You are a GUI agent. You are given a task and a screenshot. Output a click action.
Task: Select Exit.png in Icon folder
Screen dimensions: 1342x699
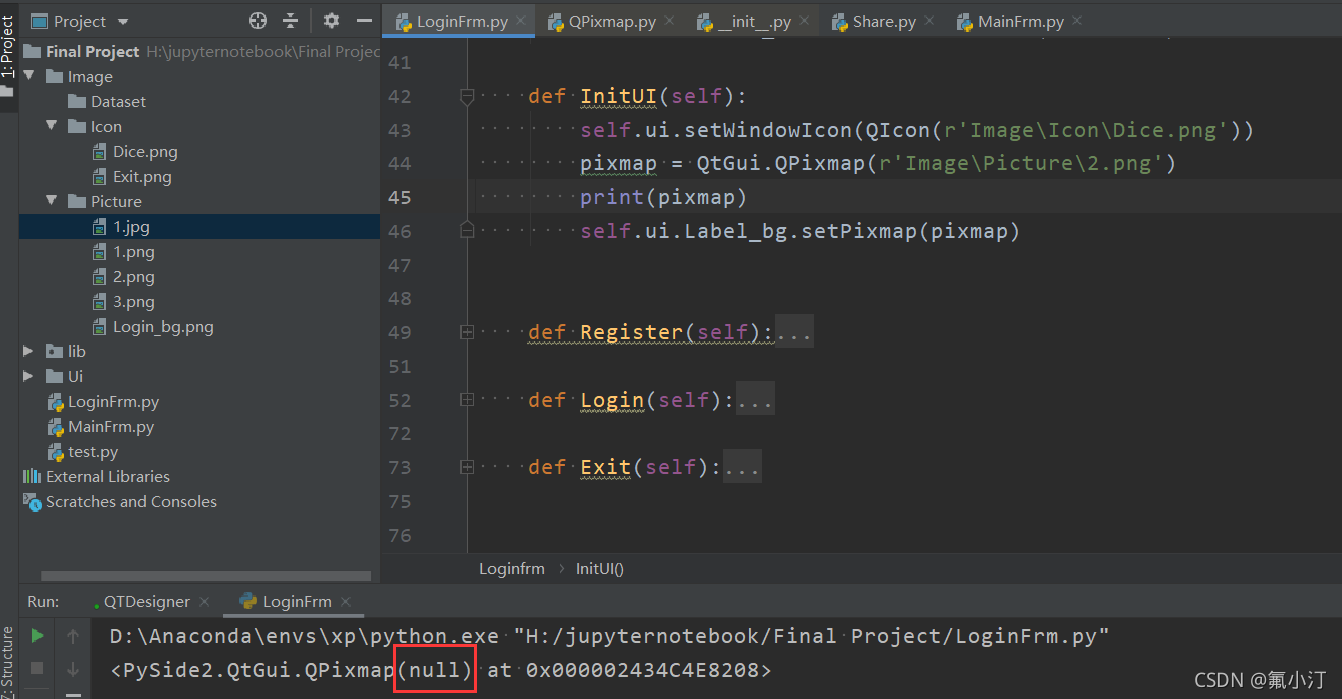pyautogui.click(x=132, y=177)
